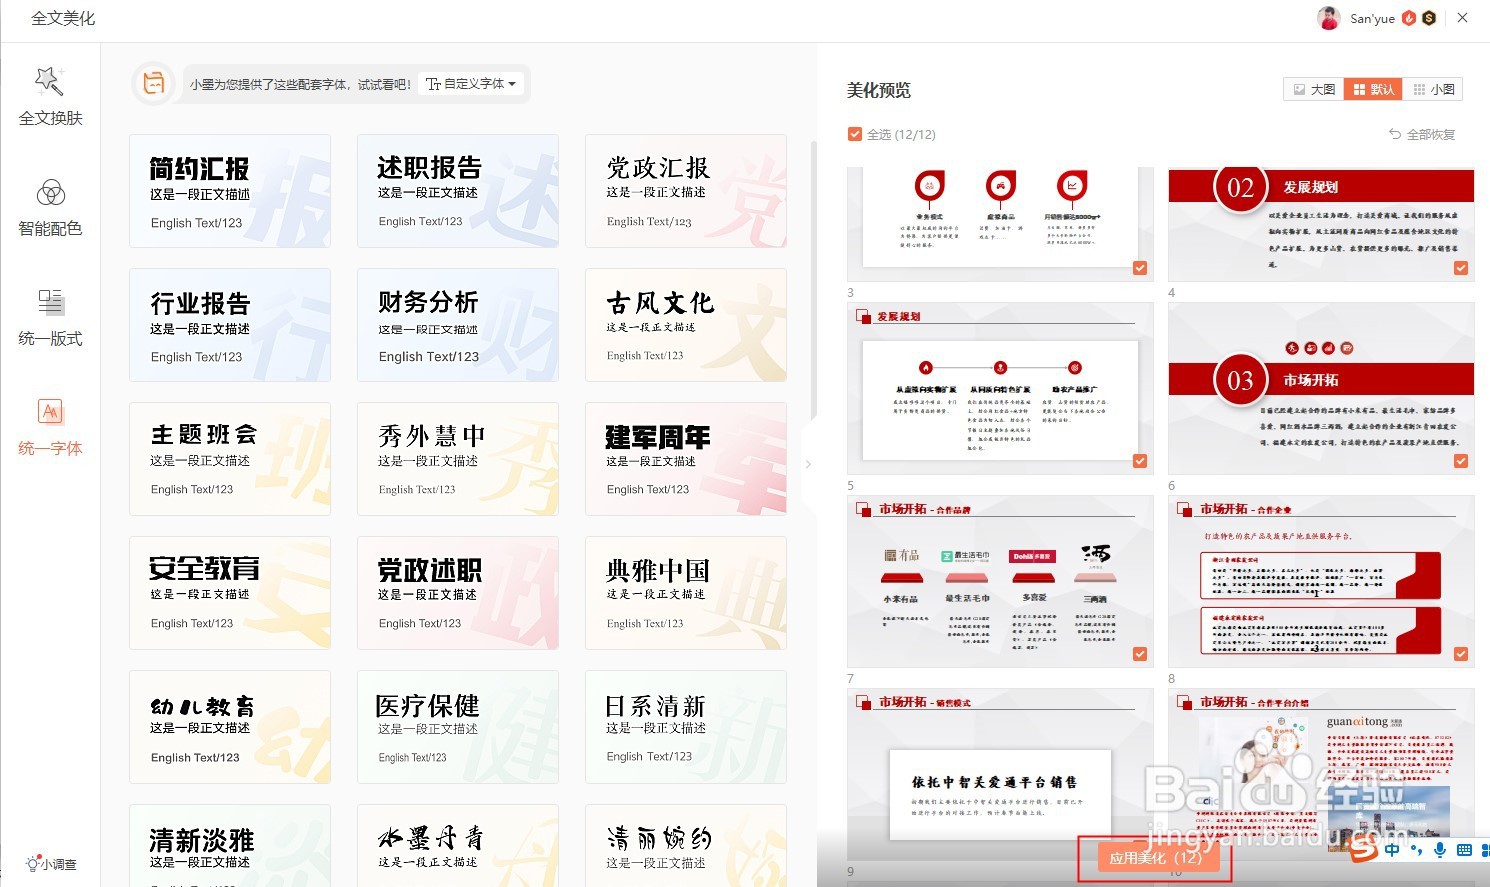The height and width of the screenshot is (887, 1490).
Task: Select slide 8 合作企业 preview thumbnail
Action: pyautogui.click(x=1321, y=582)
